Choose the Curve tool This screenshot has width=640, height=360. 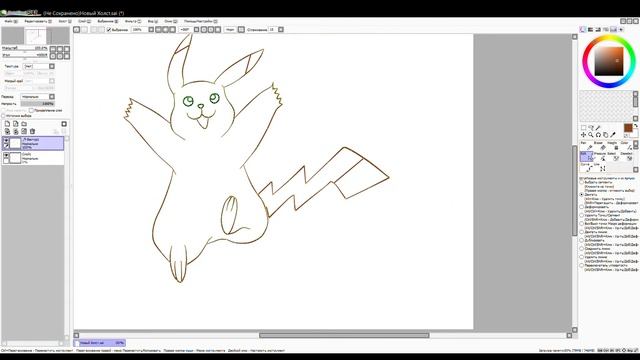pyautogui.click(x=586, y=167)
